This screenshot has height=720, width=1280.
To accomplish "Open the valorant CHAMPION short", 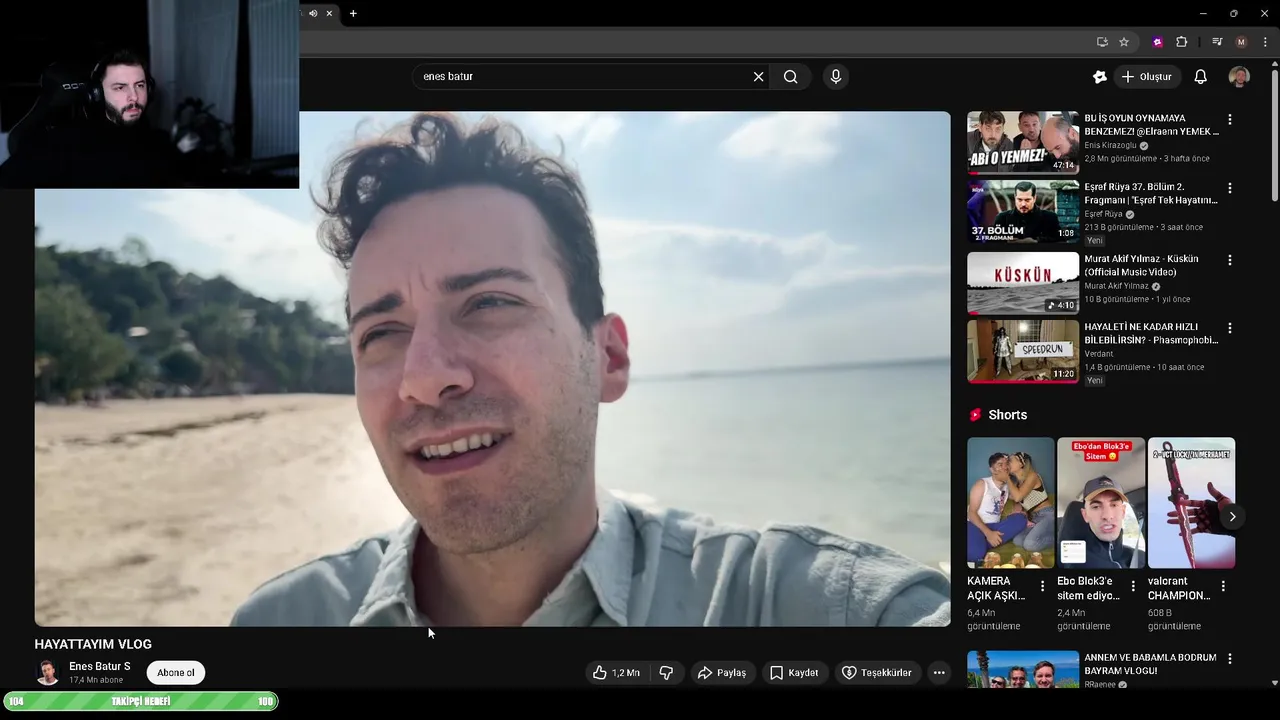I will (x=1191, y=503).
